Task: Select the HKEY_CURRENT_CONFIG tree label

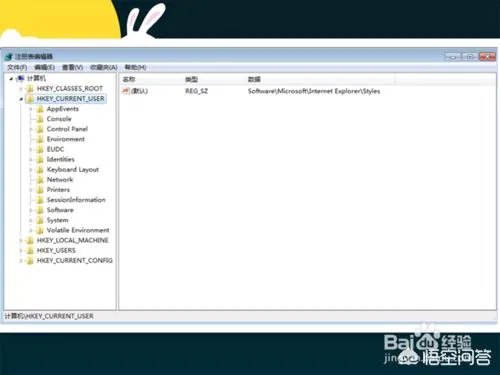Action: (75, 261)
